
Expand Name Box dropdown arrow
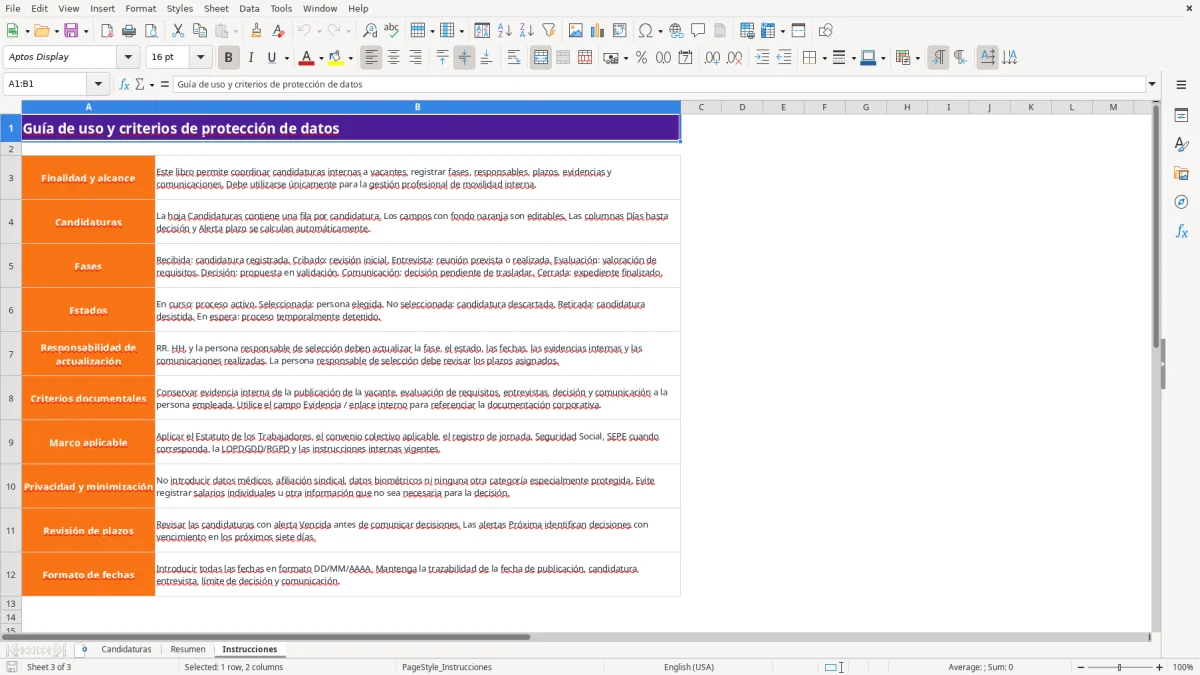click(x=98, y=84)
